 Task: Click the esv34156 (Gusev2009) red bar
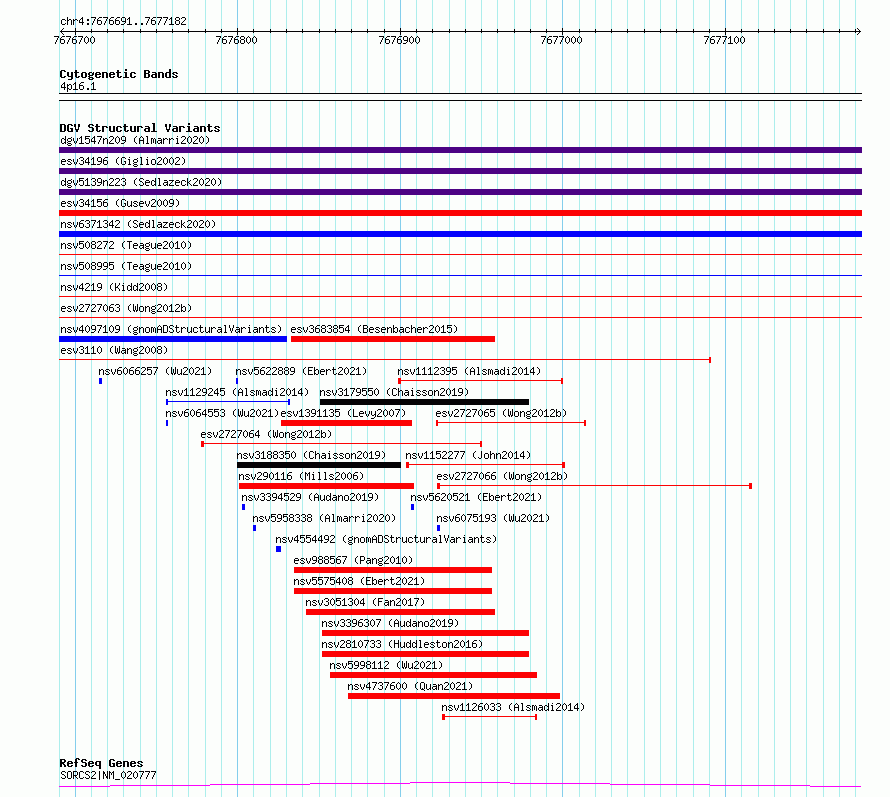[460, 213]
